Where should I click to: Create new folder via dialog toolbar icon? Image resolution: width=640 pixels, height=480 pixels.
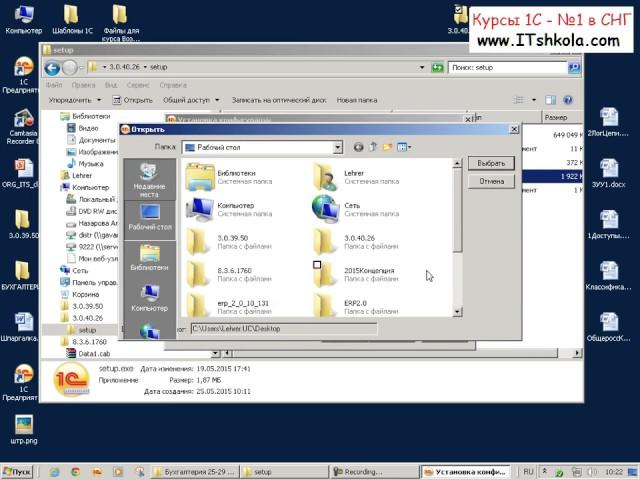(387, 147)
